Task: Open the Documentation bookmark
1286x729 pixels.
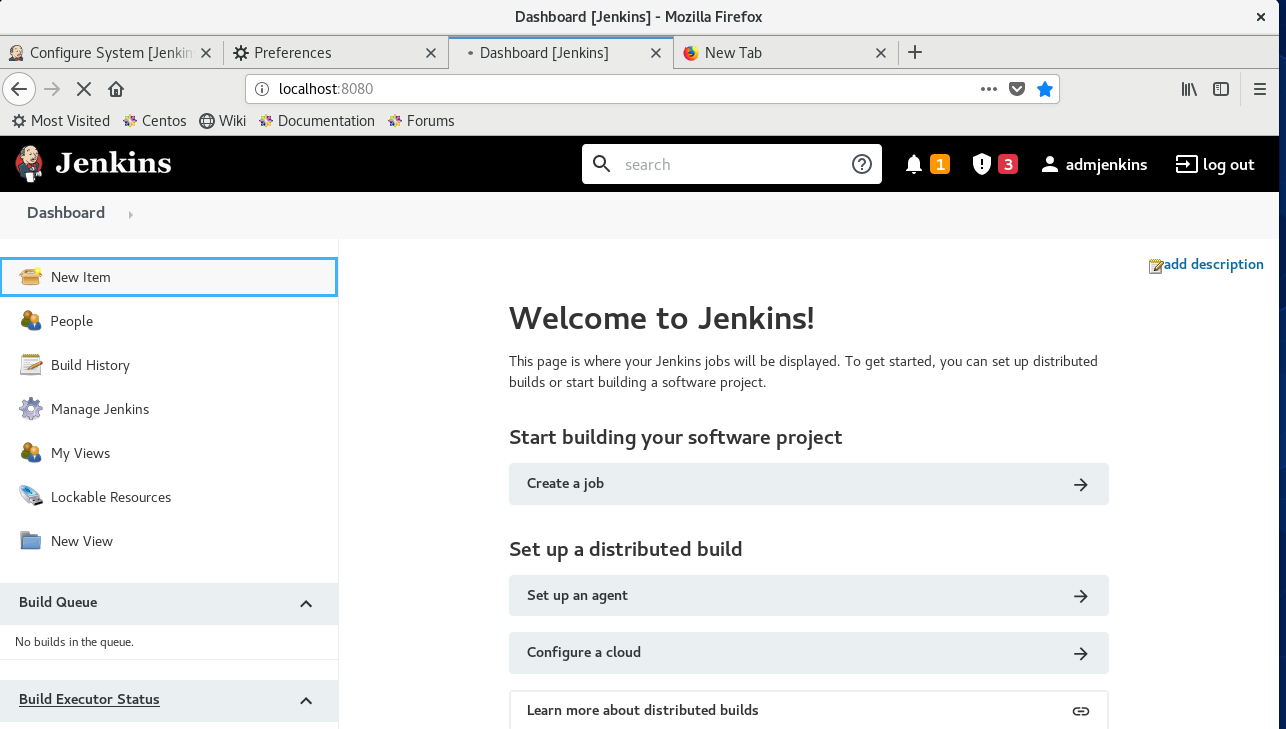Action: (x=316, y=121)
